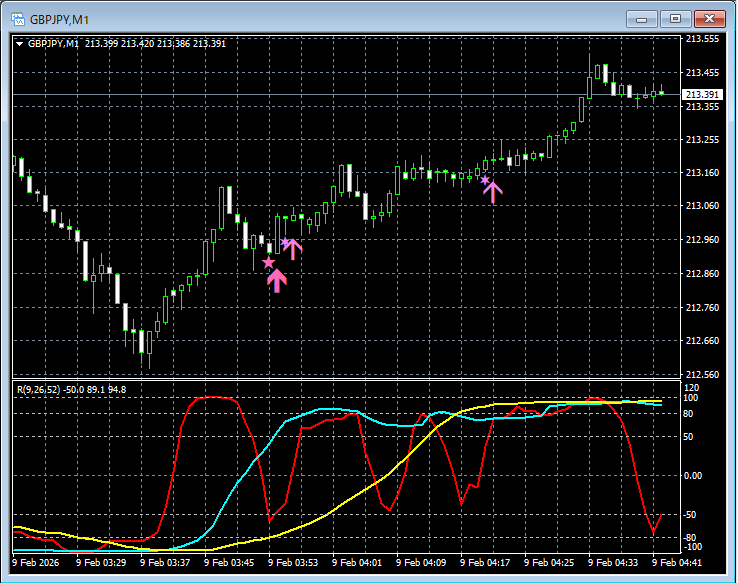Viewport: 738px width, 583px height.
Task: Click the 213.160 price scale label
Action: (x=702, y=173)
